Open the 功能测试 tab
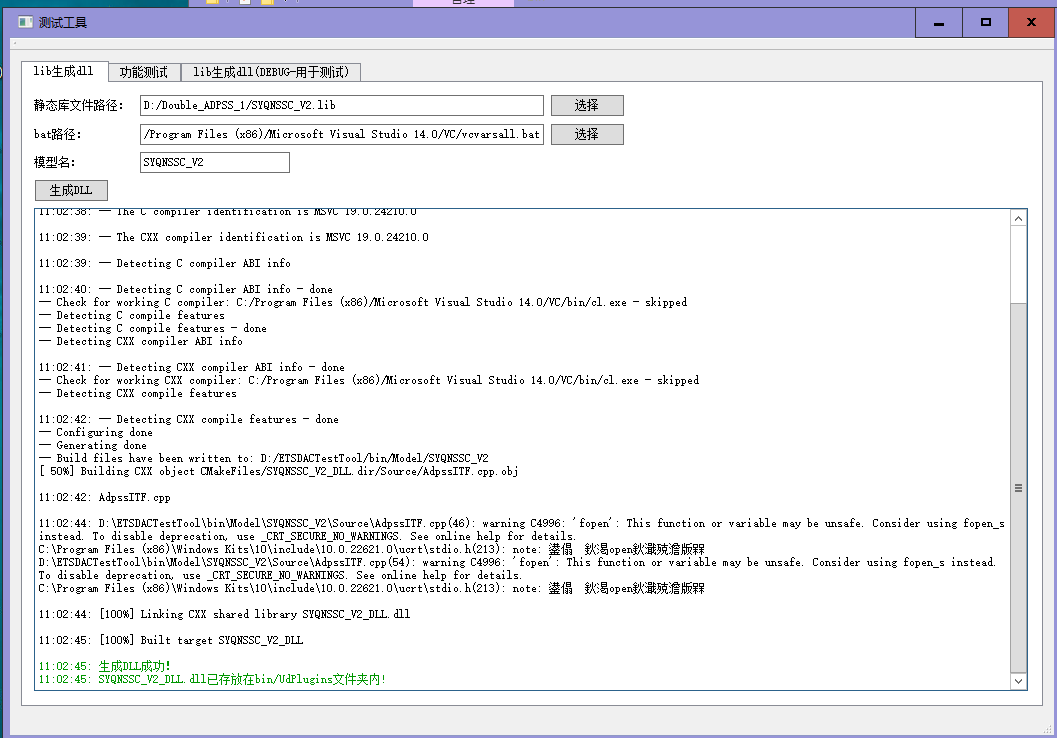Image resolution: width=1057 pixels, height=738 pixels. 144,72
